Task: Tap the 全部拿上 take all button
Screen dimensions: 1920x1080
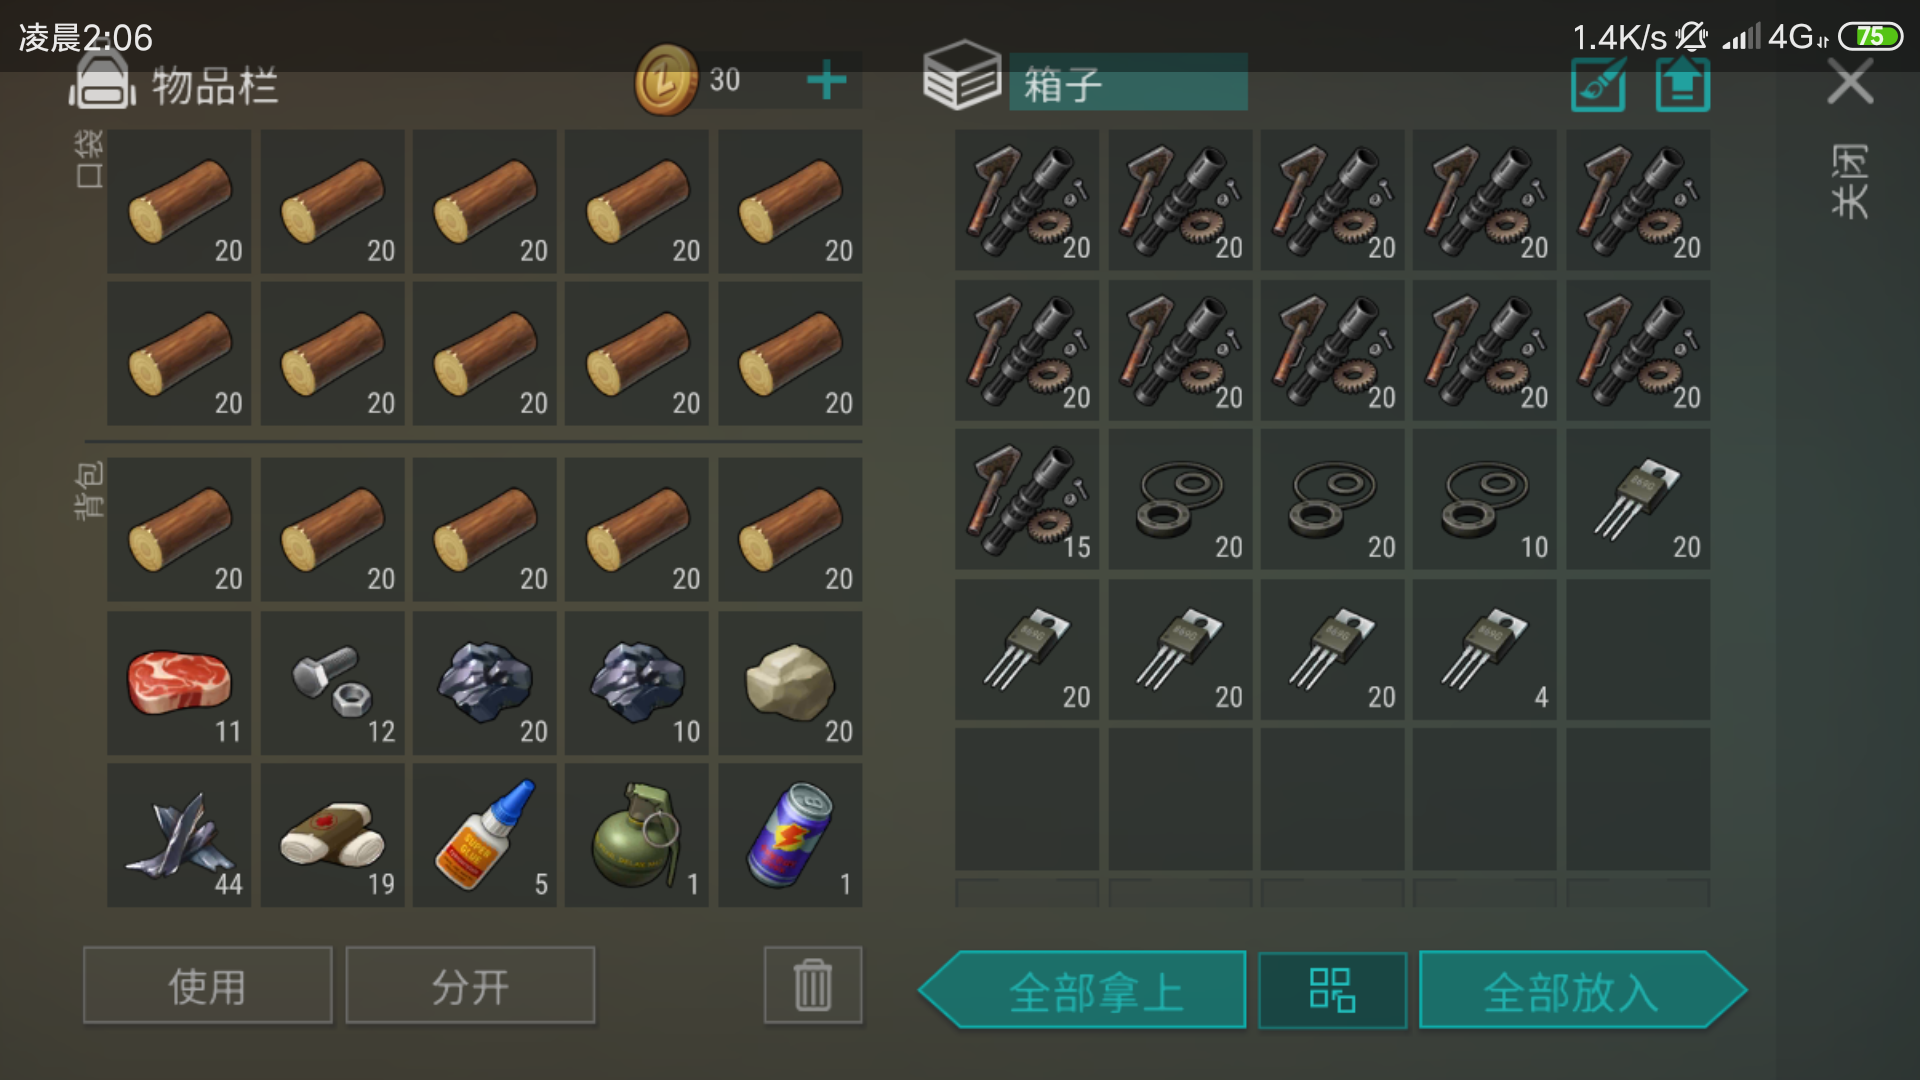Action: [1083, 990]
